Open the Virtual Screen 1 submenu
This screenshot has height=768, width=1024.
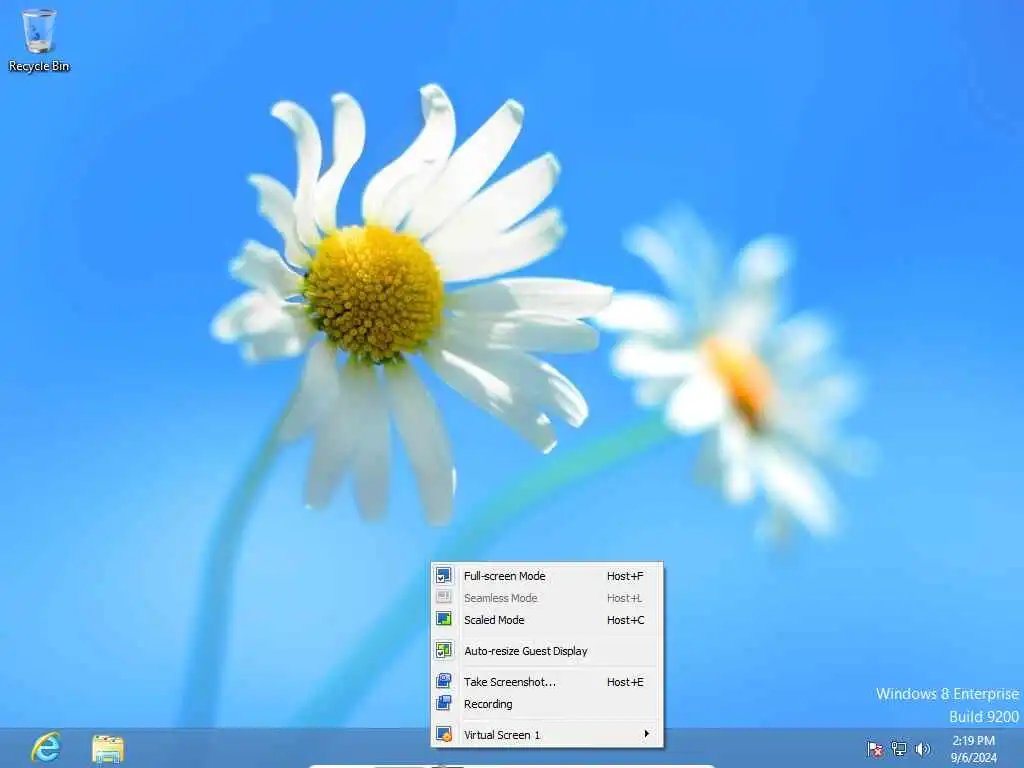(547, 735)
